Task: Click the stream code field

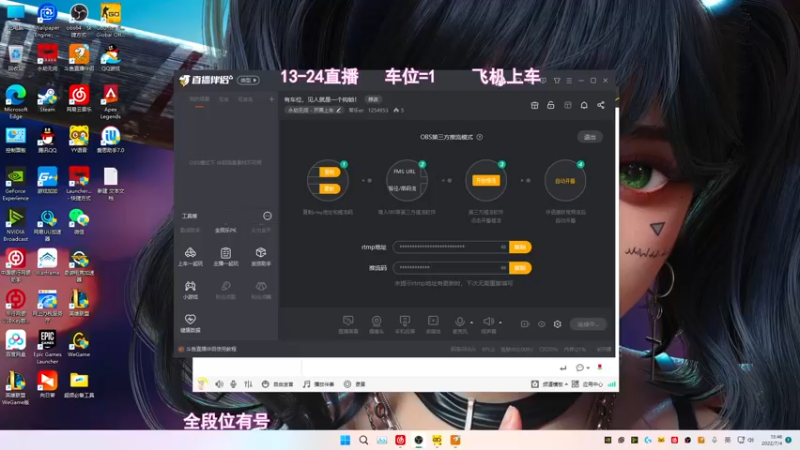Action: click(451, 268)
